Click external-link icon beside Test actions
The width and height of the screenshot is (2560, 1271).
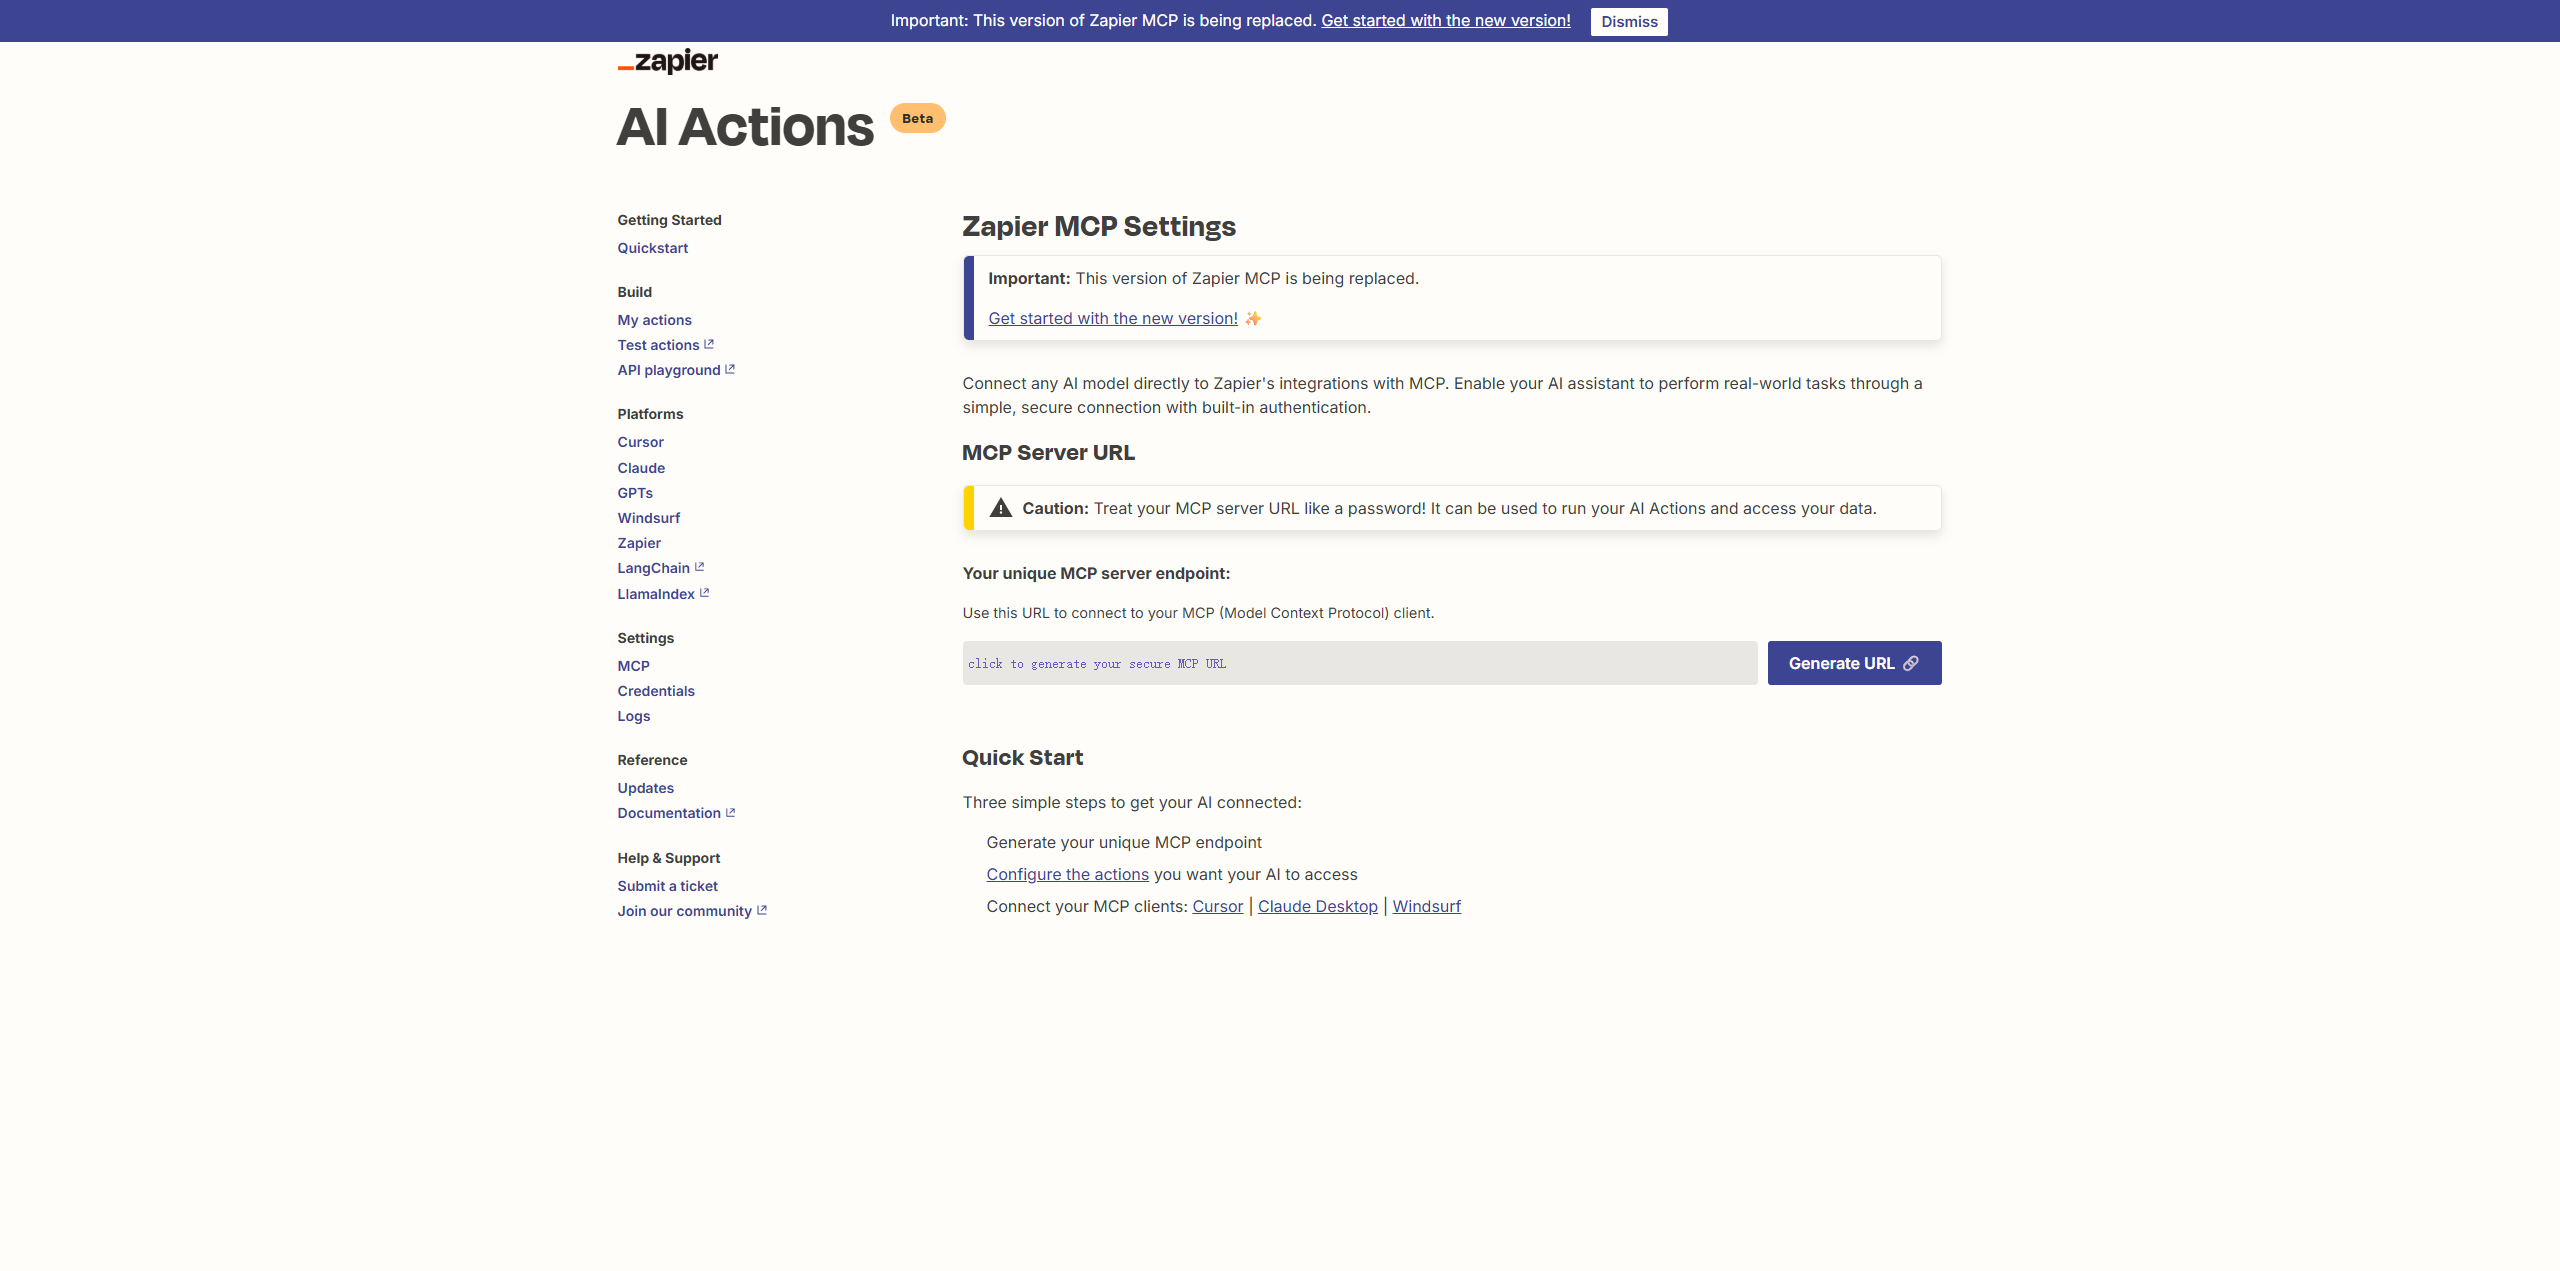pyautogui.click(x=709, y=344)
